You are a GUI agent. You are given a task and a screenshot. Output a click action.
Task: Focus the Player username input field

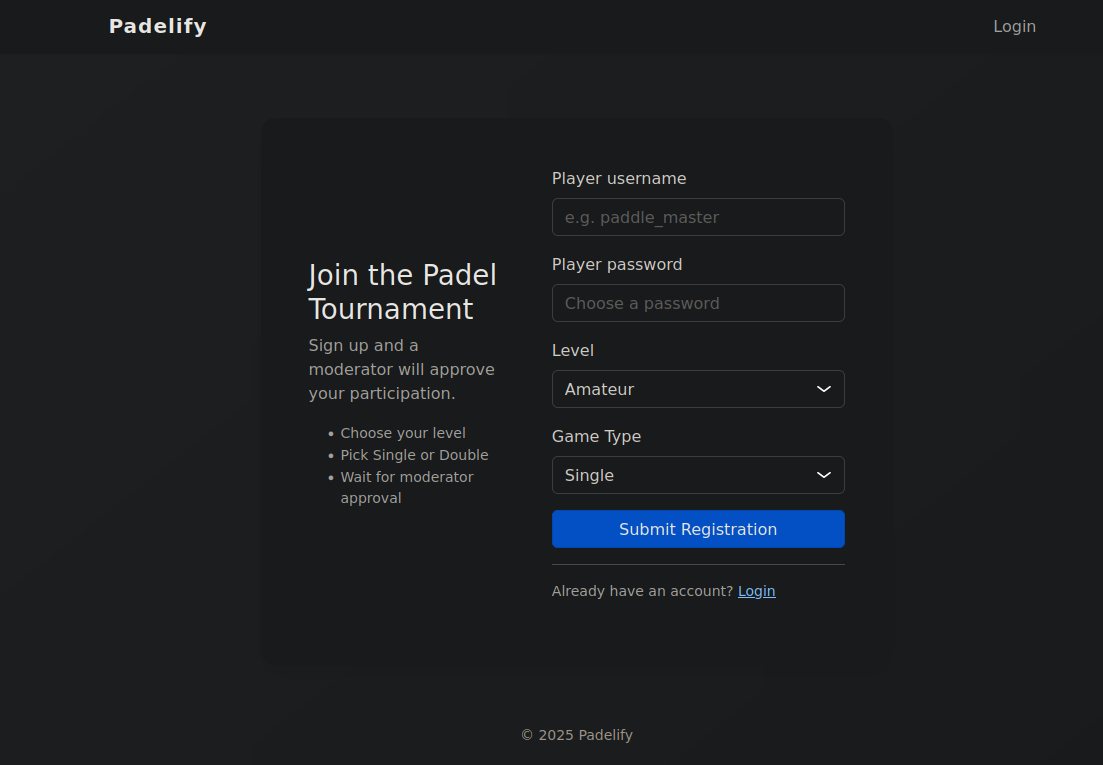697,217
